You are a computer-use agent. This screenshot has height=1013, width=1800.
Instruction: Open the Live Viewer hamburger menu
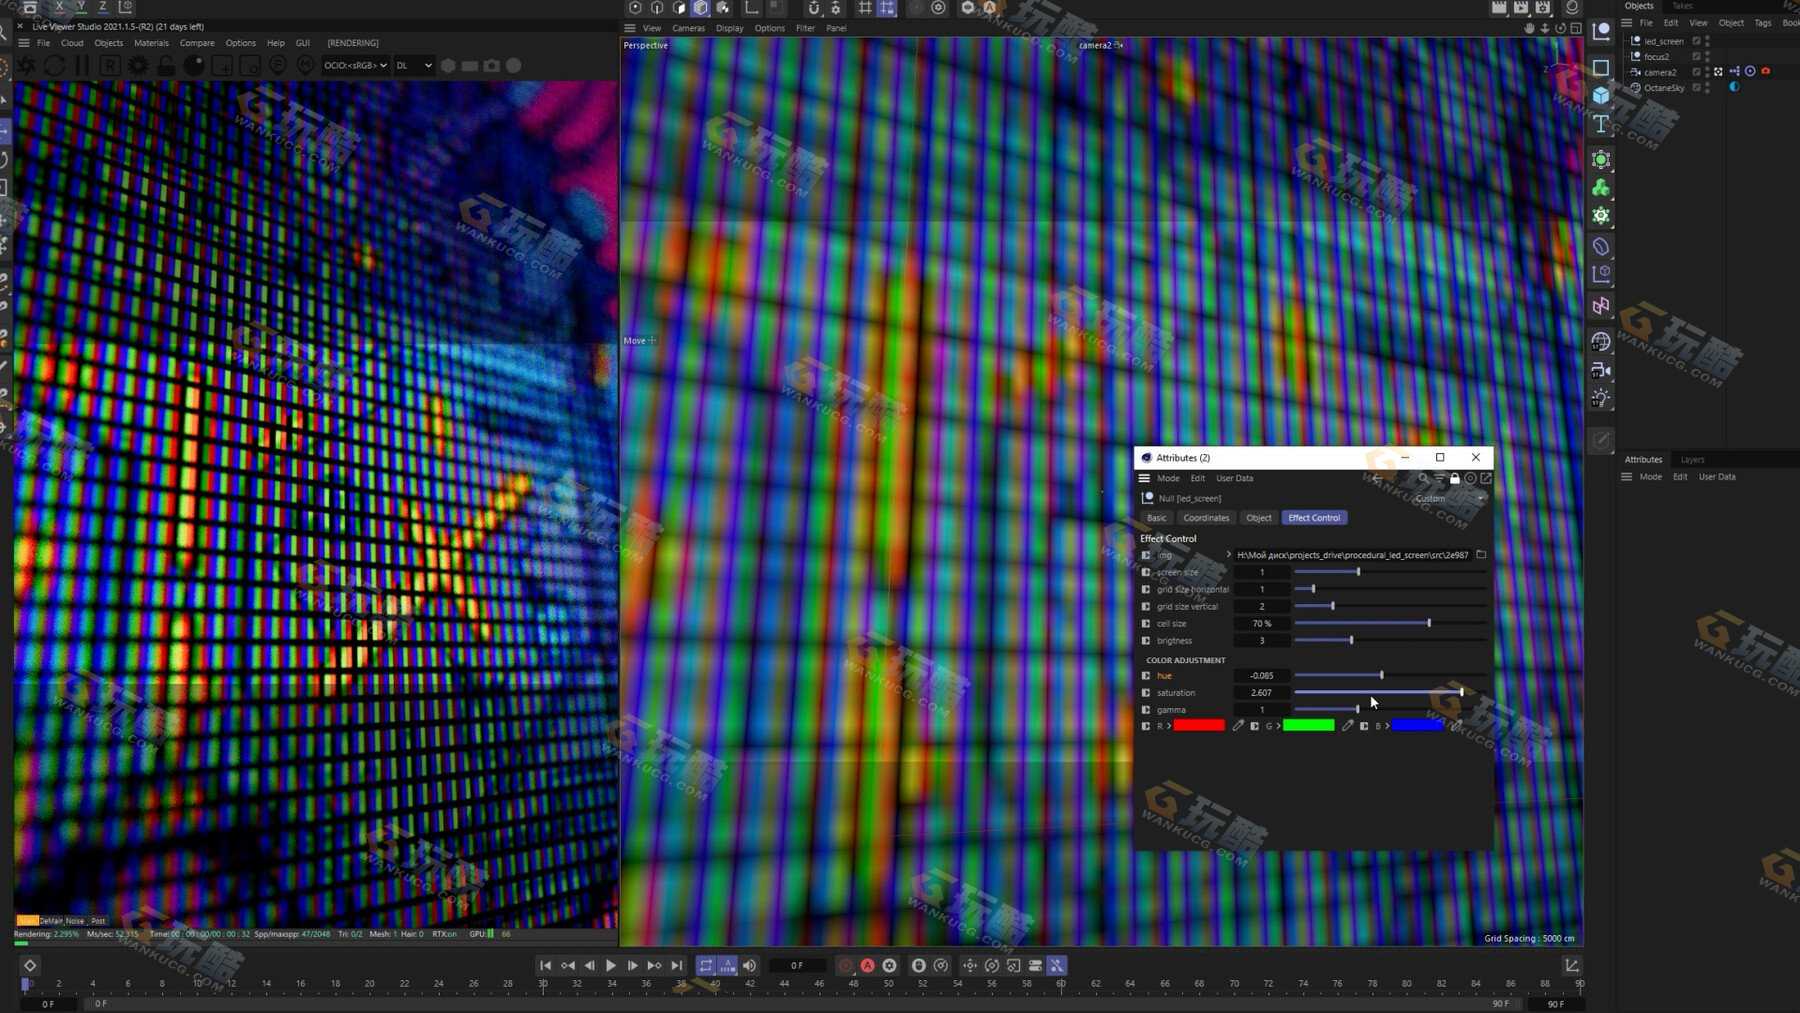[23, 43]
